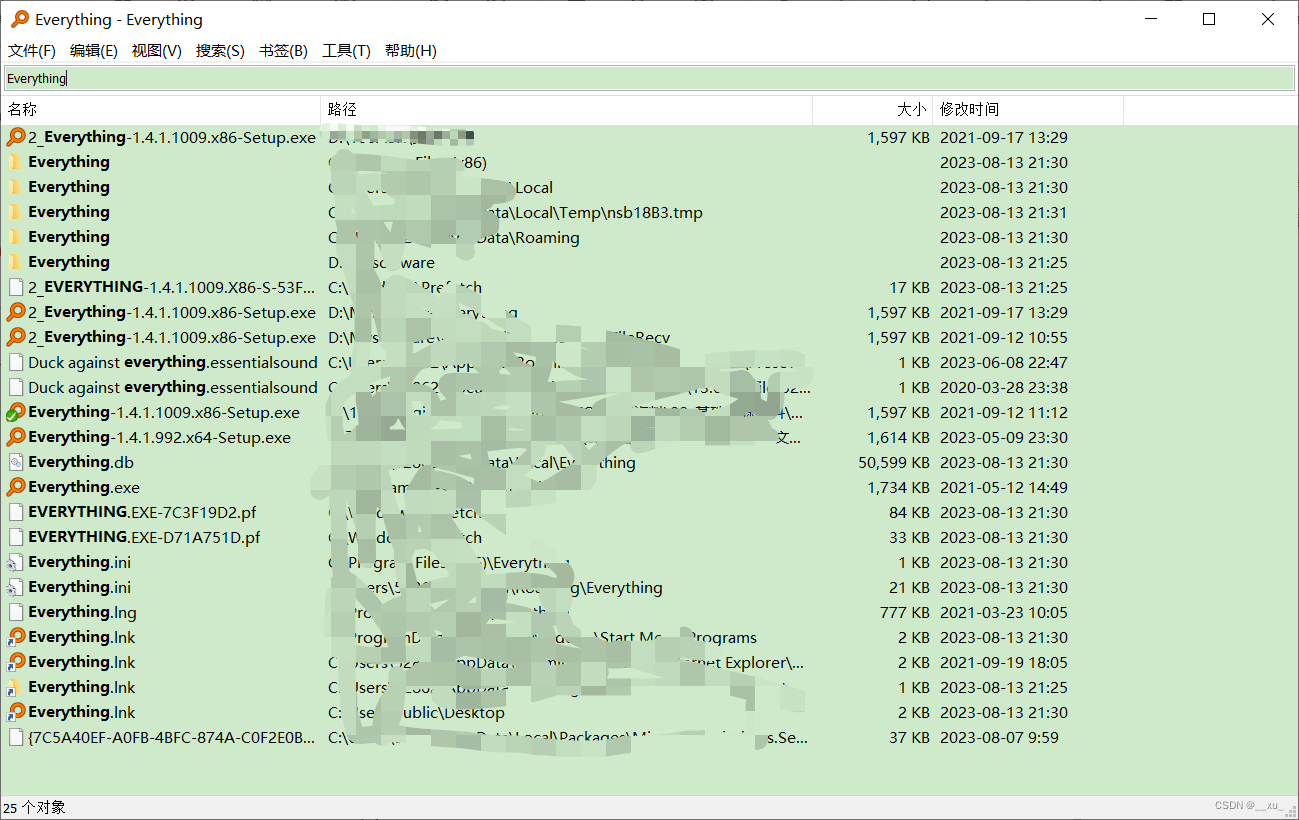Open the 工具(T) menu

(x=346, y=51)
